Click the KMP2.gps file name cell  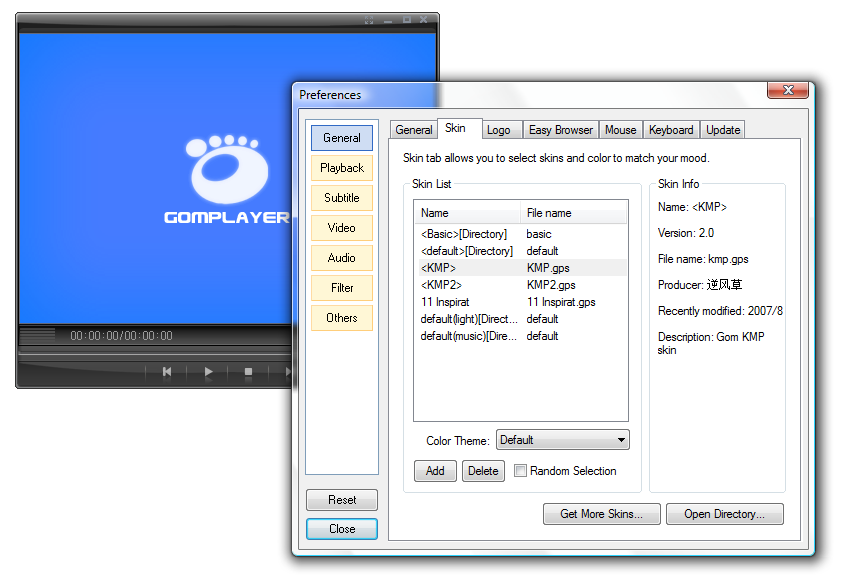pos(551,285)
